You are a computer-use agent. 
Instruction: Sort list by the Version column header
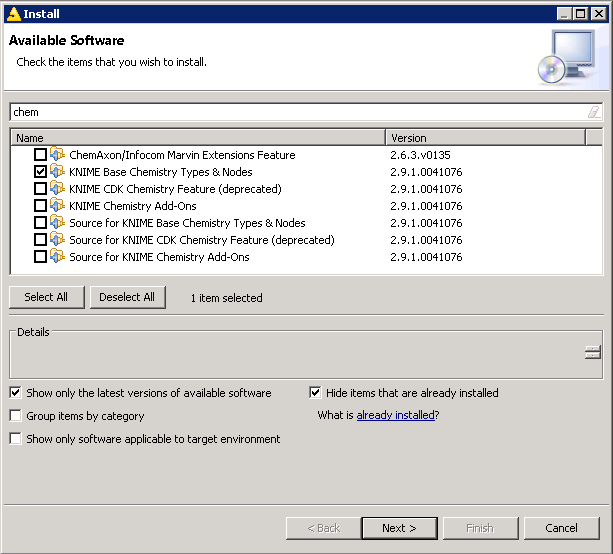[x=493, y=138]
